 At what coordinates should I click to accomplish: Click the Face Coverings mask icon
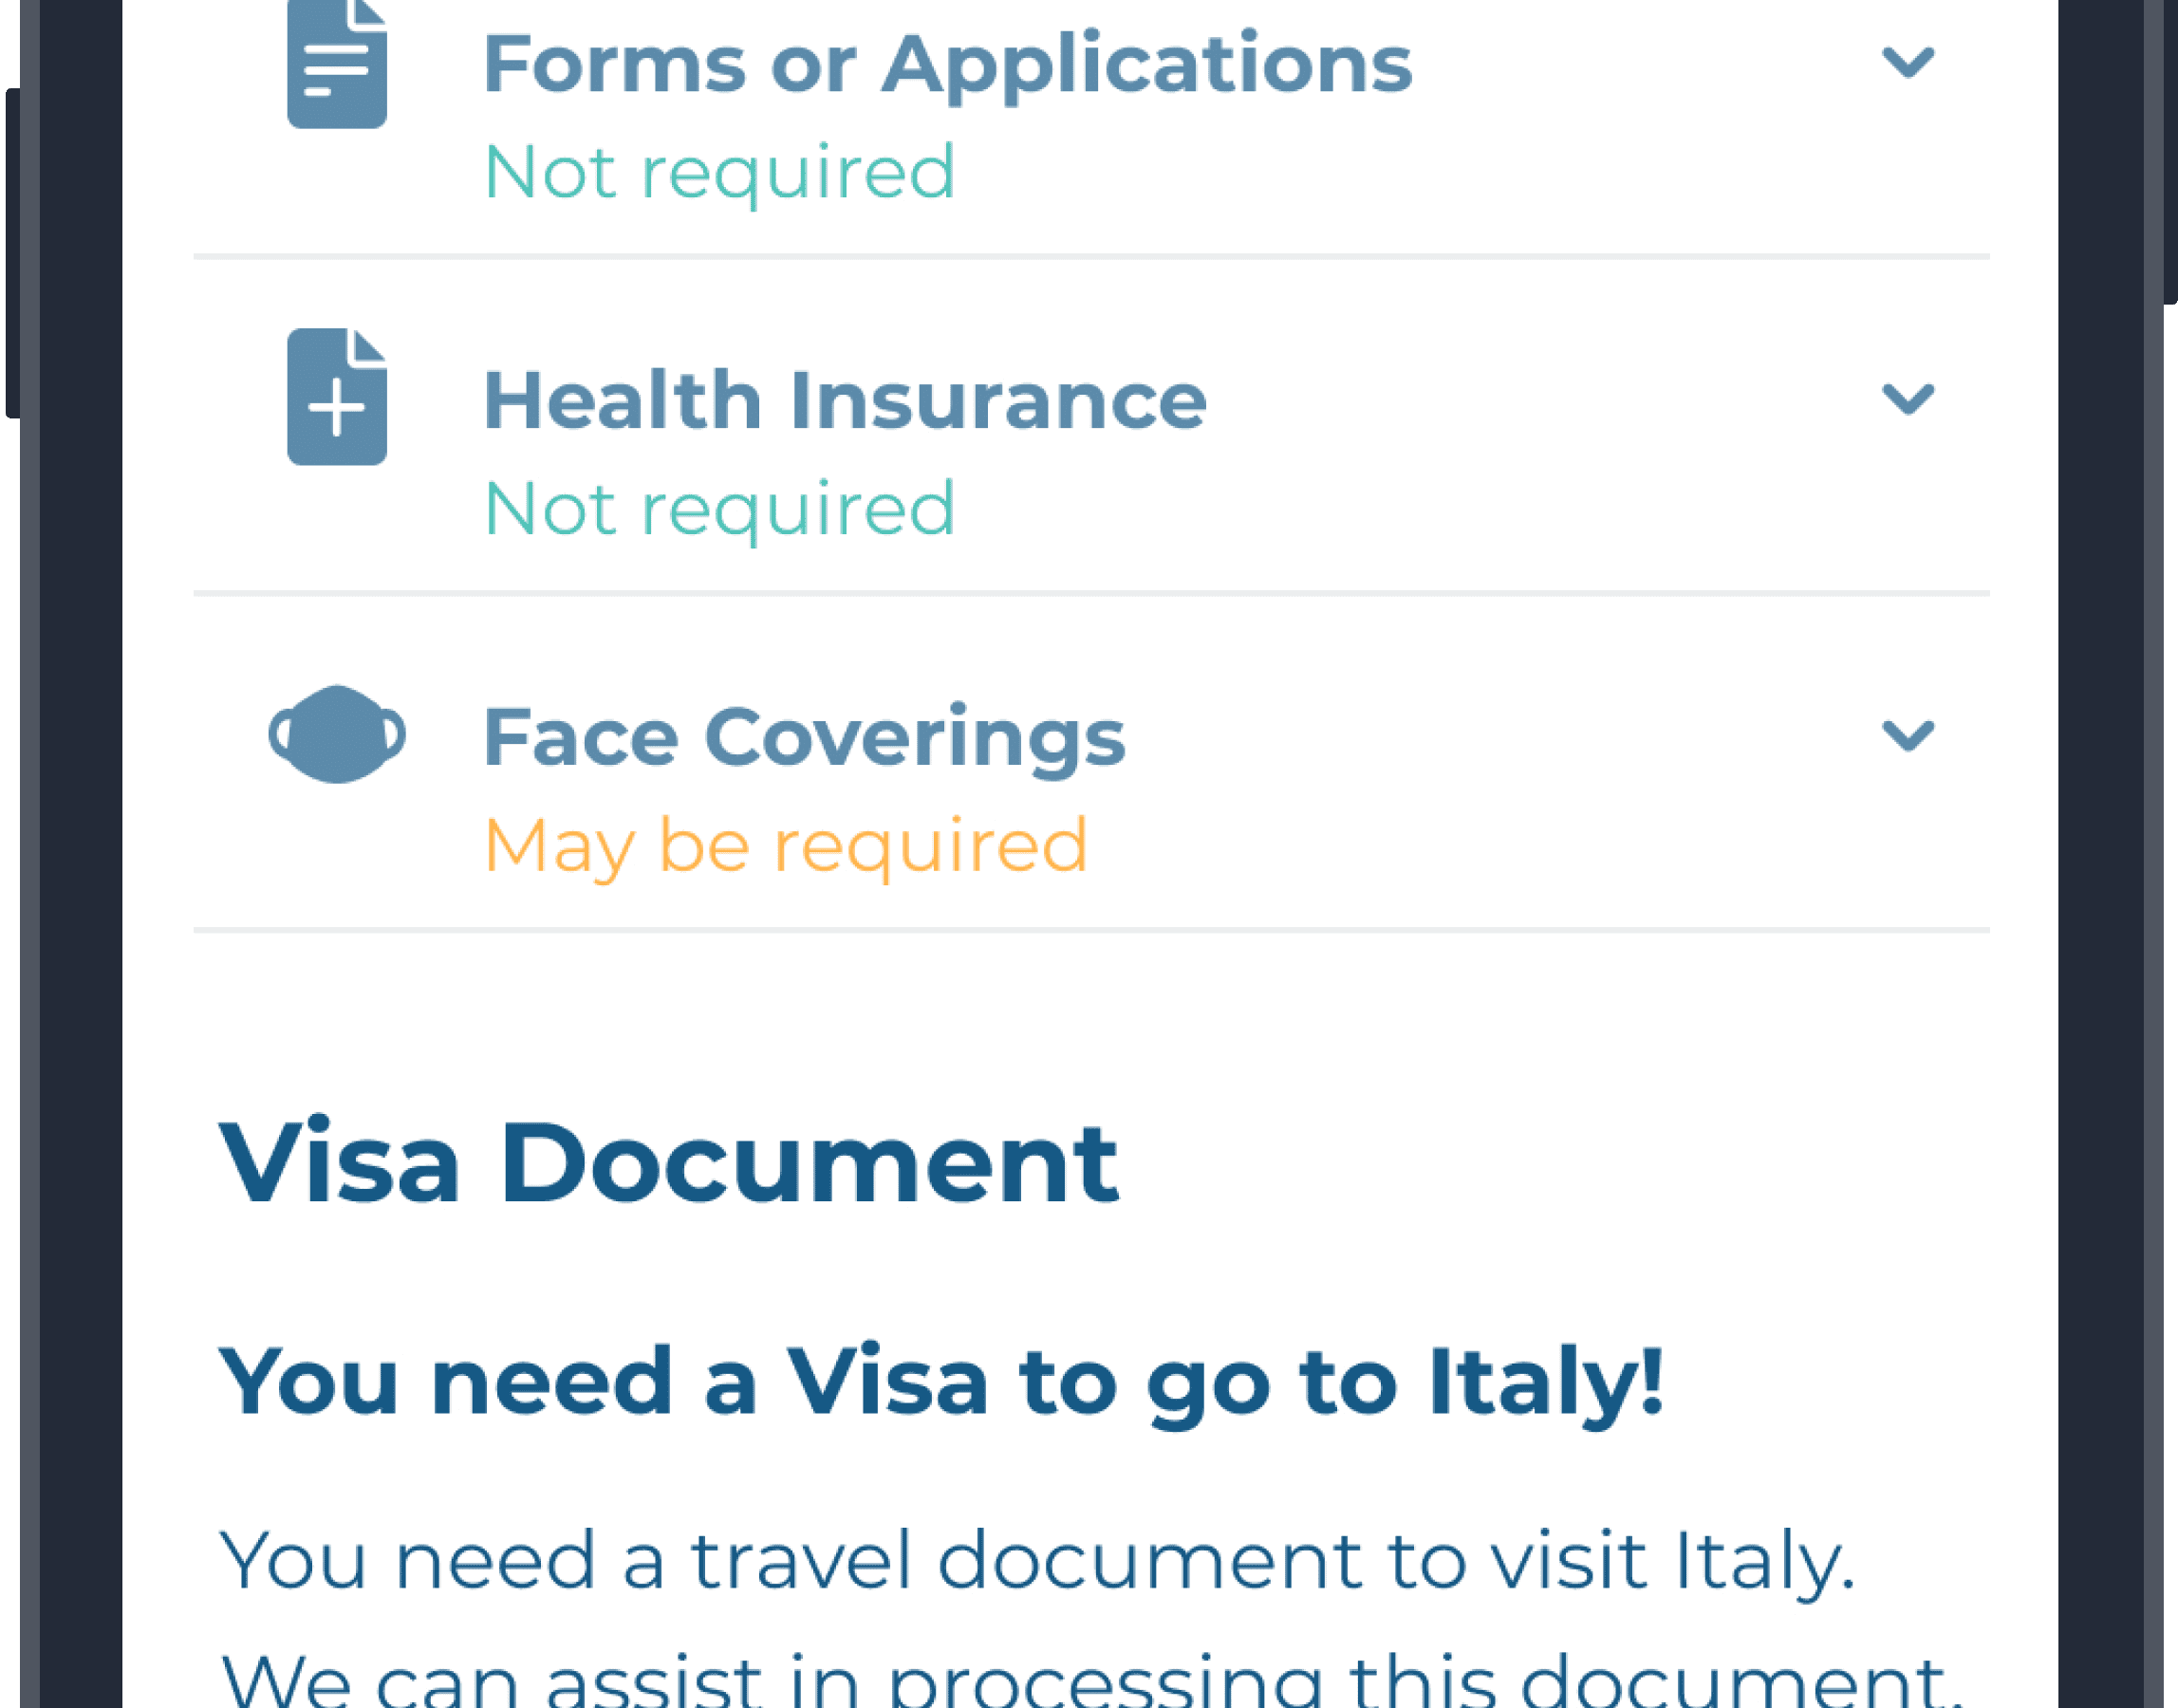336,734
